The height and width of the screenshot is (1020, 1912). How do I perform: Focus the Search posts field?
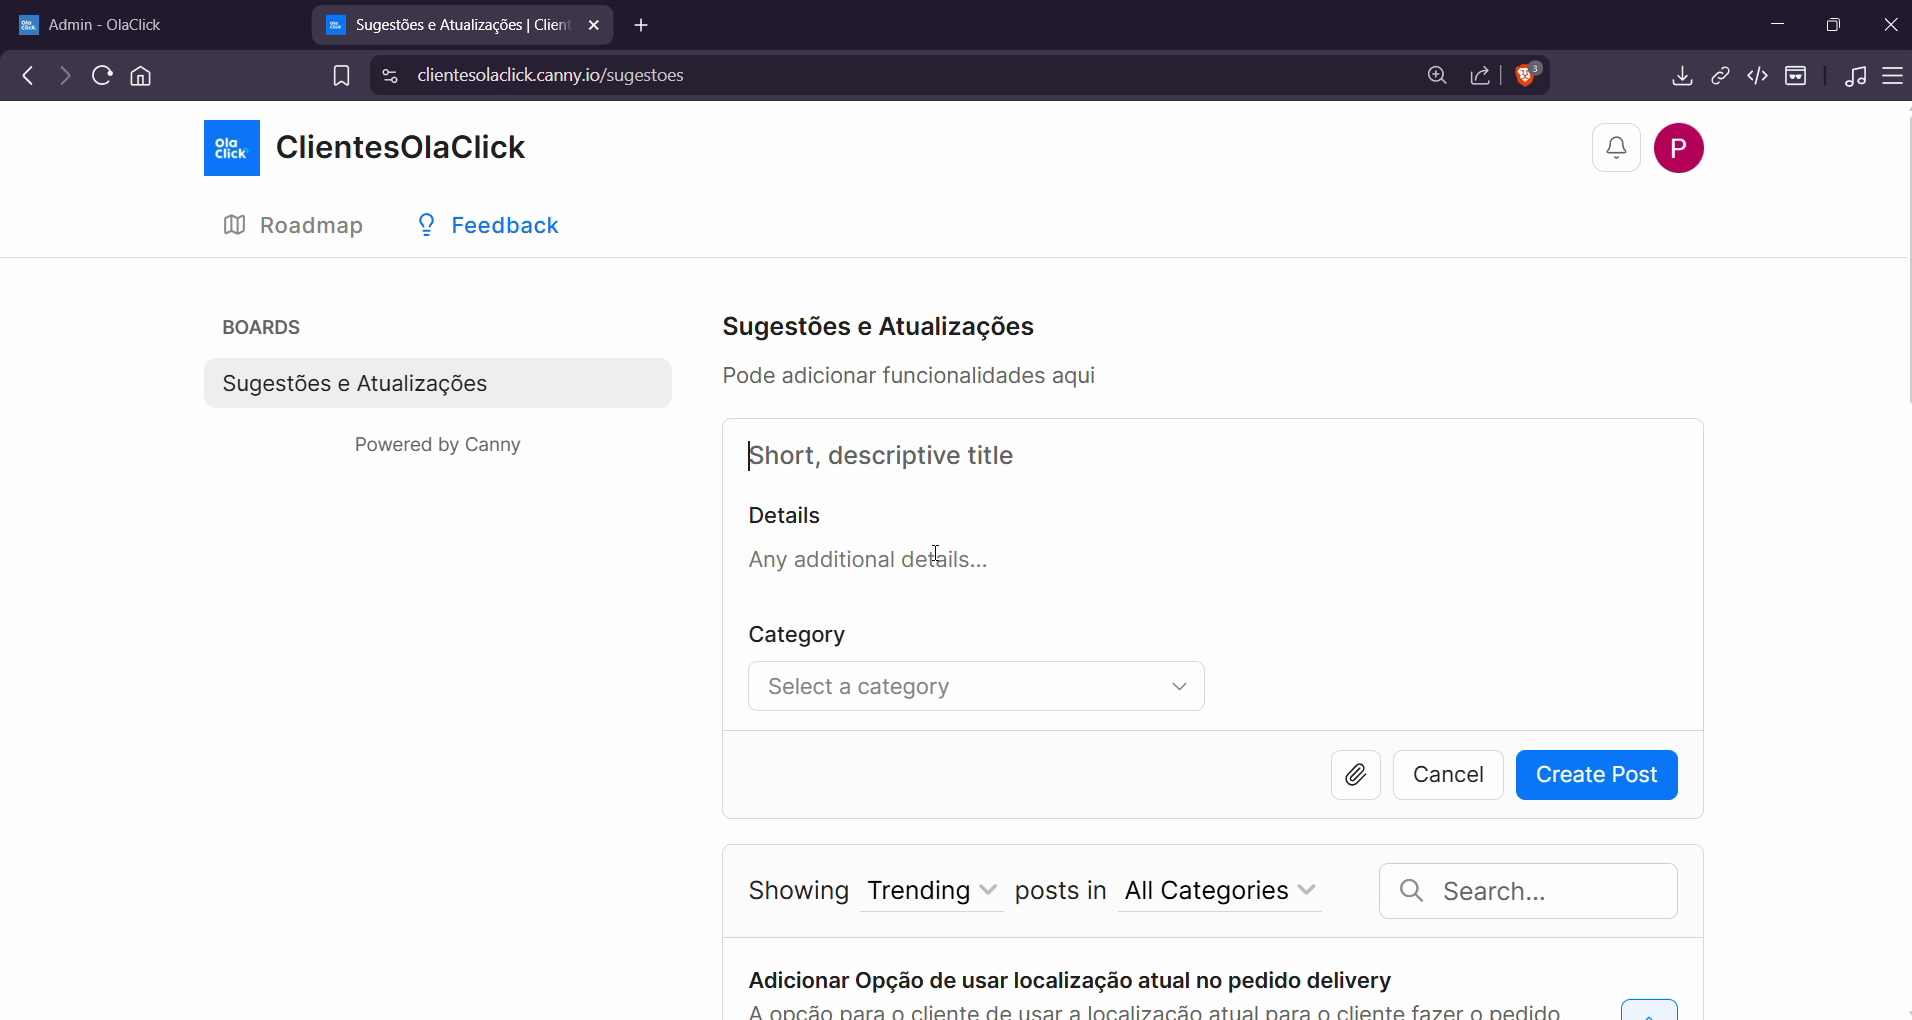click(x=1528, y=891)
